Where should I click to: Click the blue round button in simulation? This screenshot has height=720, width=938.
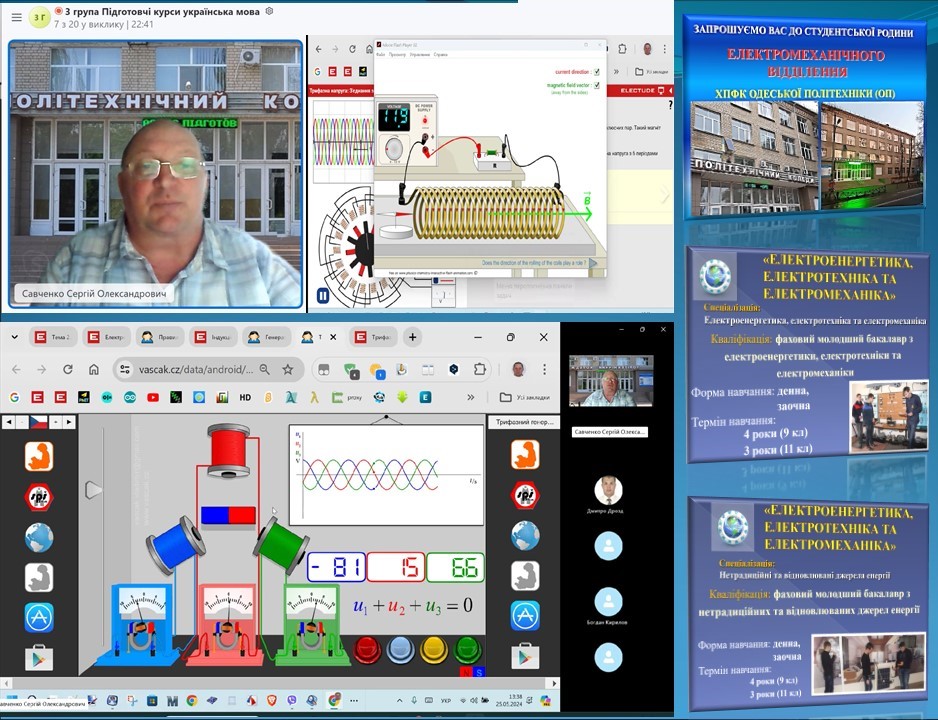coord(400,651)
